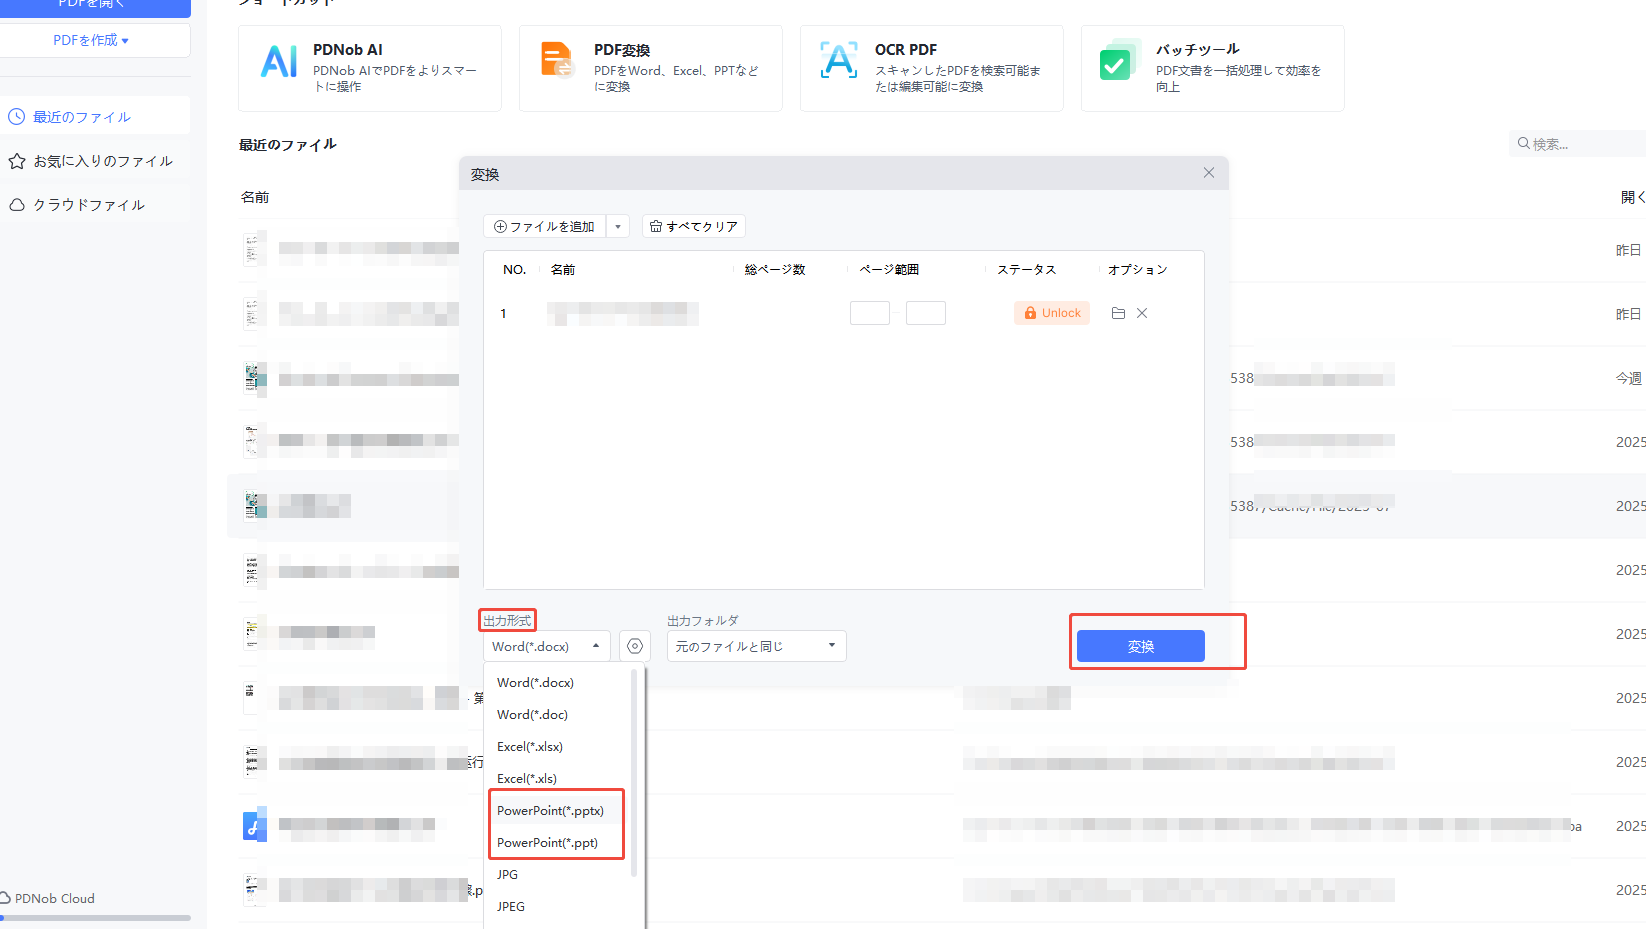Click the ステータス column header
The image size is (1646, 929).
(x=1026, y=270)
